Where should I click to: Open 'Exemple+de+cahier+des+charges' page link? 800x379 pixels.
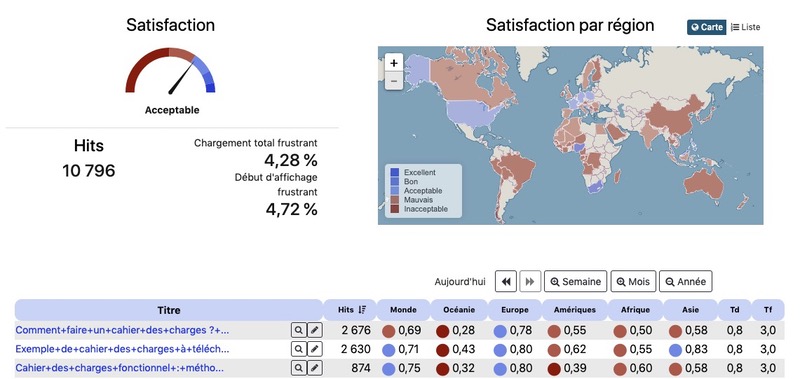[122, 349]
